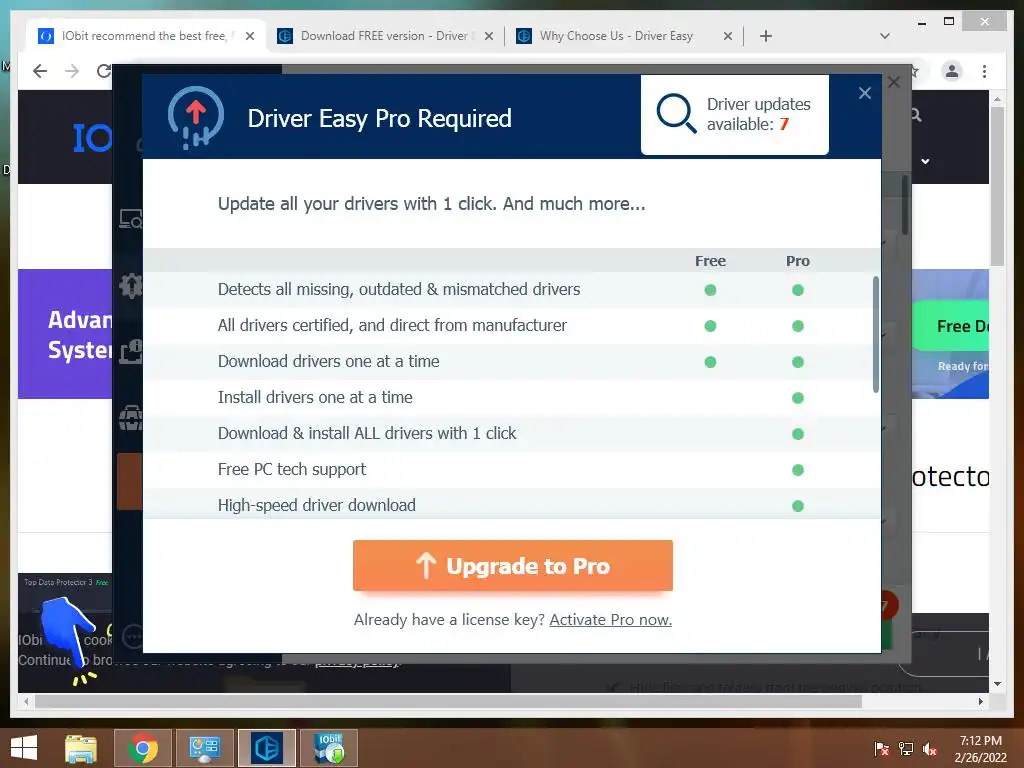Go forward in Chrome browser
Viewport: 1024px width, 768px height.
72,71
